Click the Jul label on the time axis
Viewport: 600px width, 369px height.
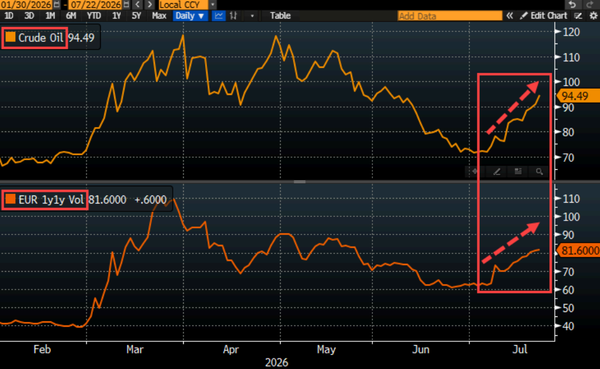click(520, 349)
